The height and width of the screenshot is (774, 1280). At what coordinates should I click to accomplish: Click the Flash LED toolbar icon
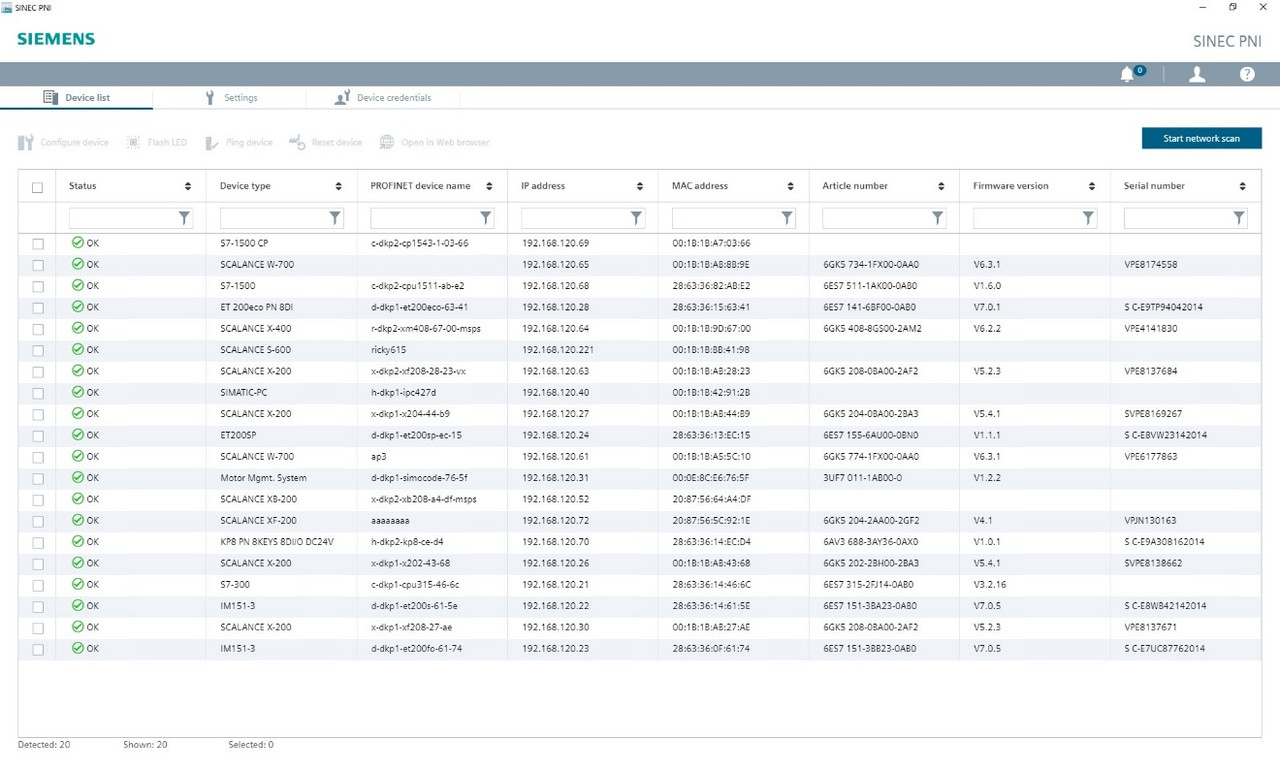tap(133, 142)
